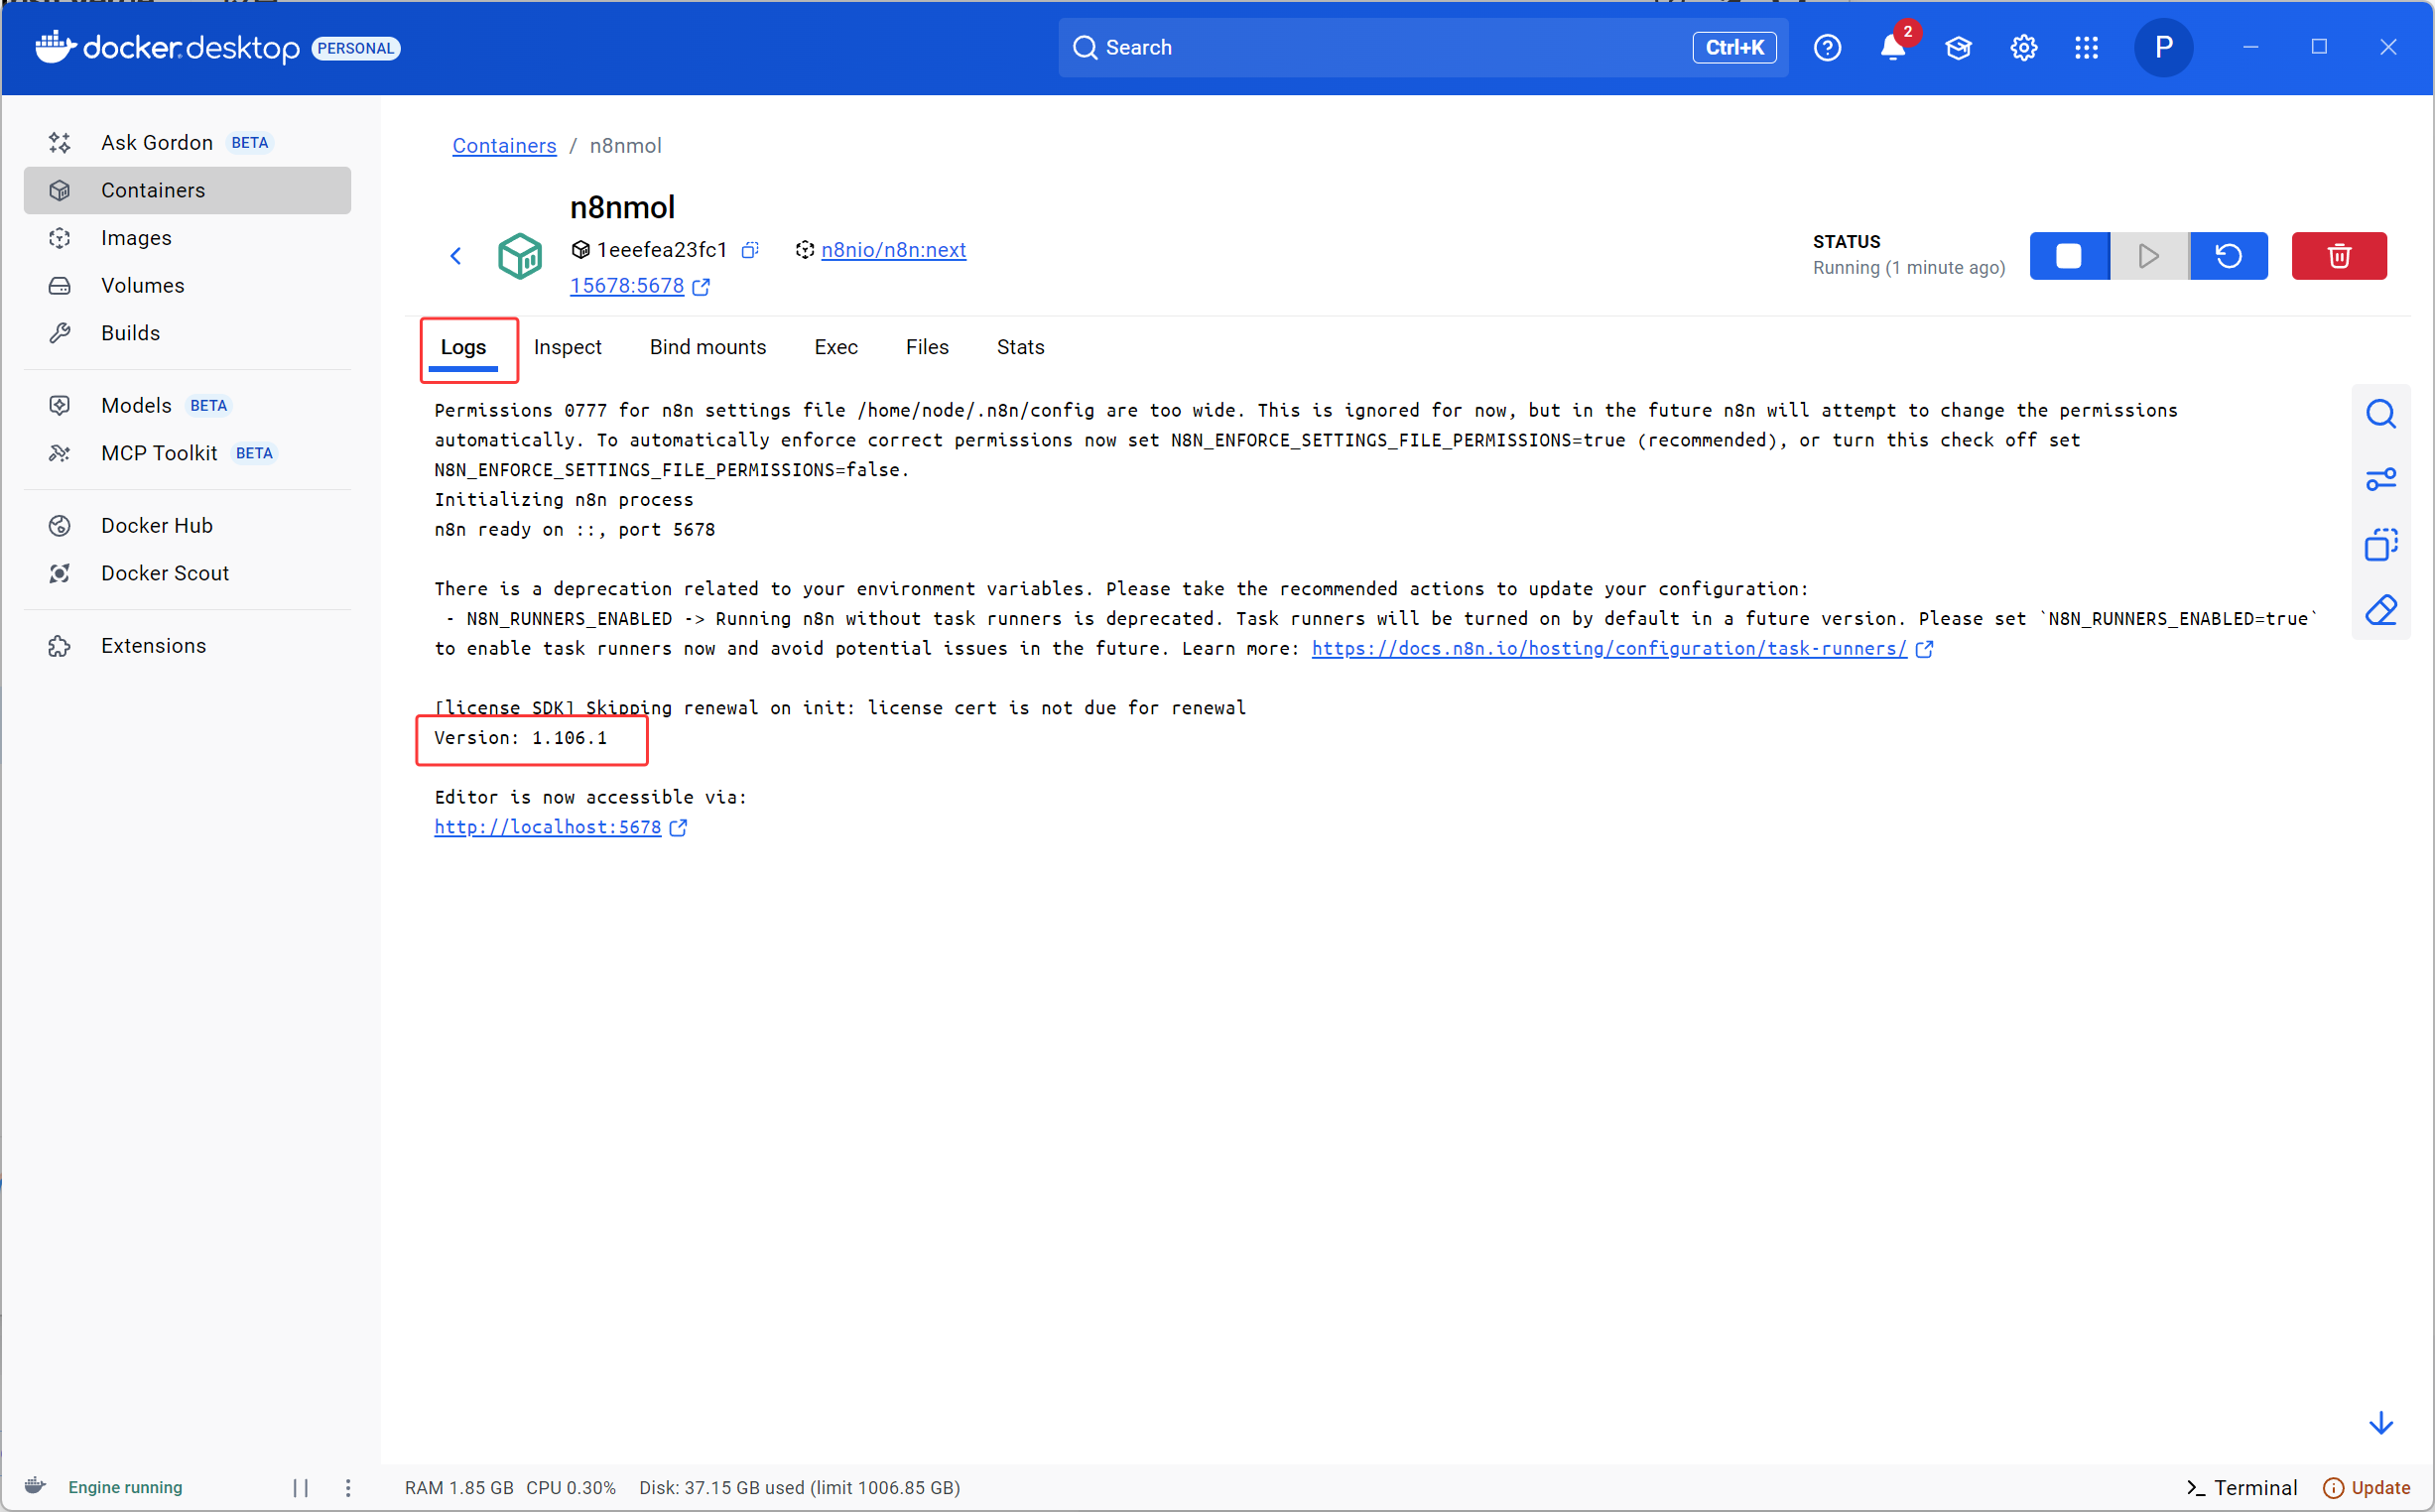Image resolution: width=2435 pixels, height=1512 pixels.
Task: Open the Stats tab
Action: pos(1020,347)
